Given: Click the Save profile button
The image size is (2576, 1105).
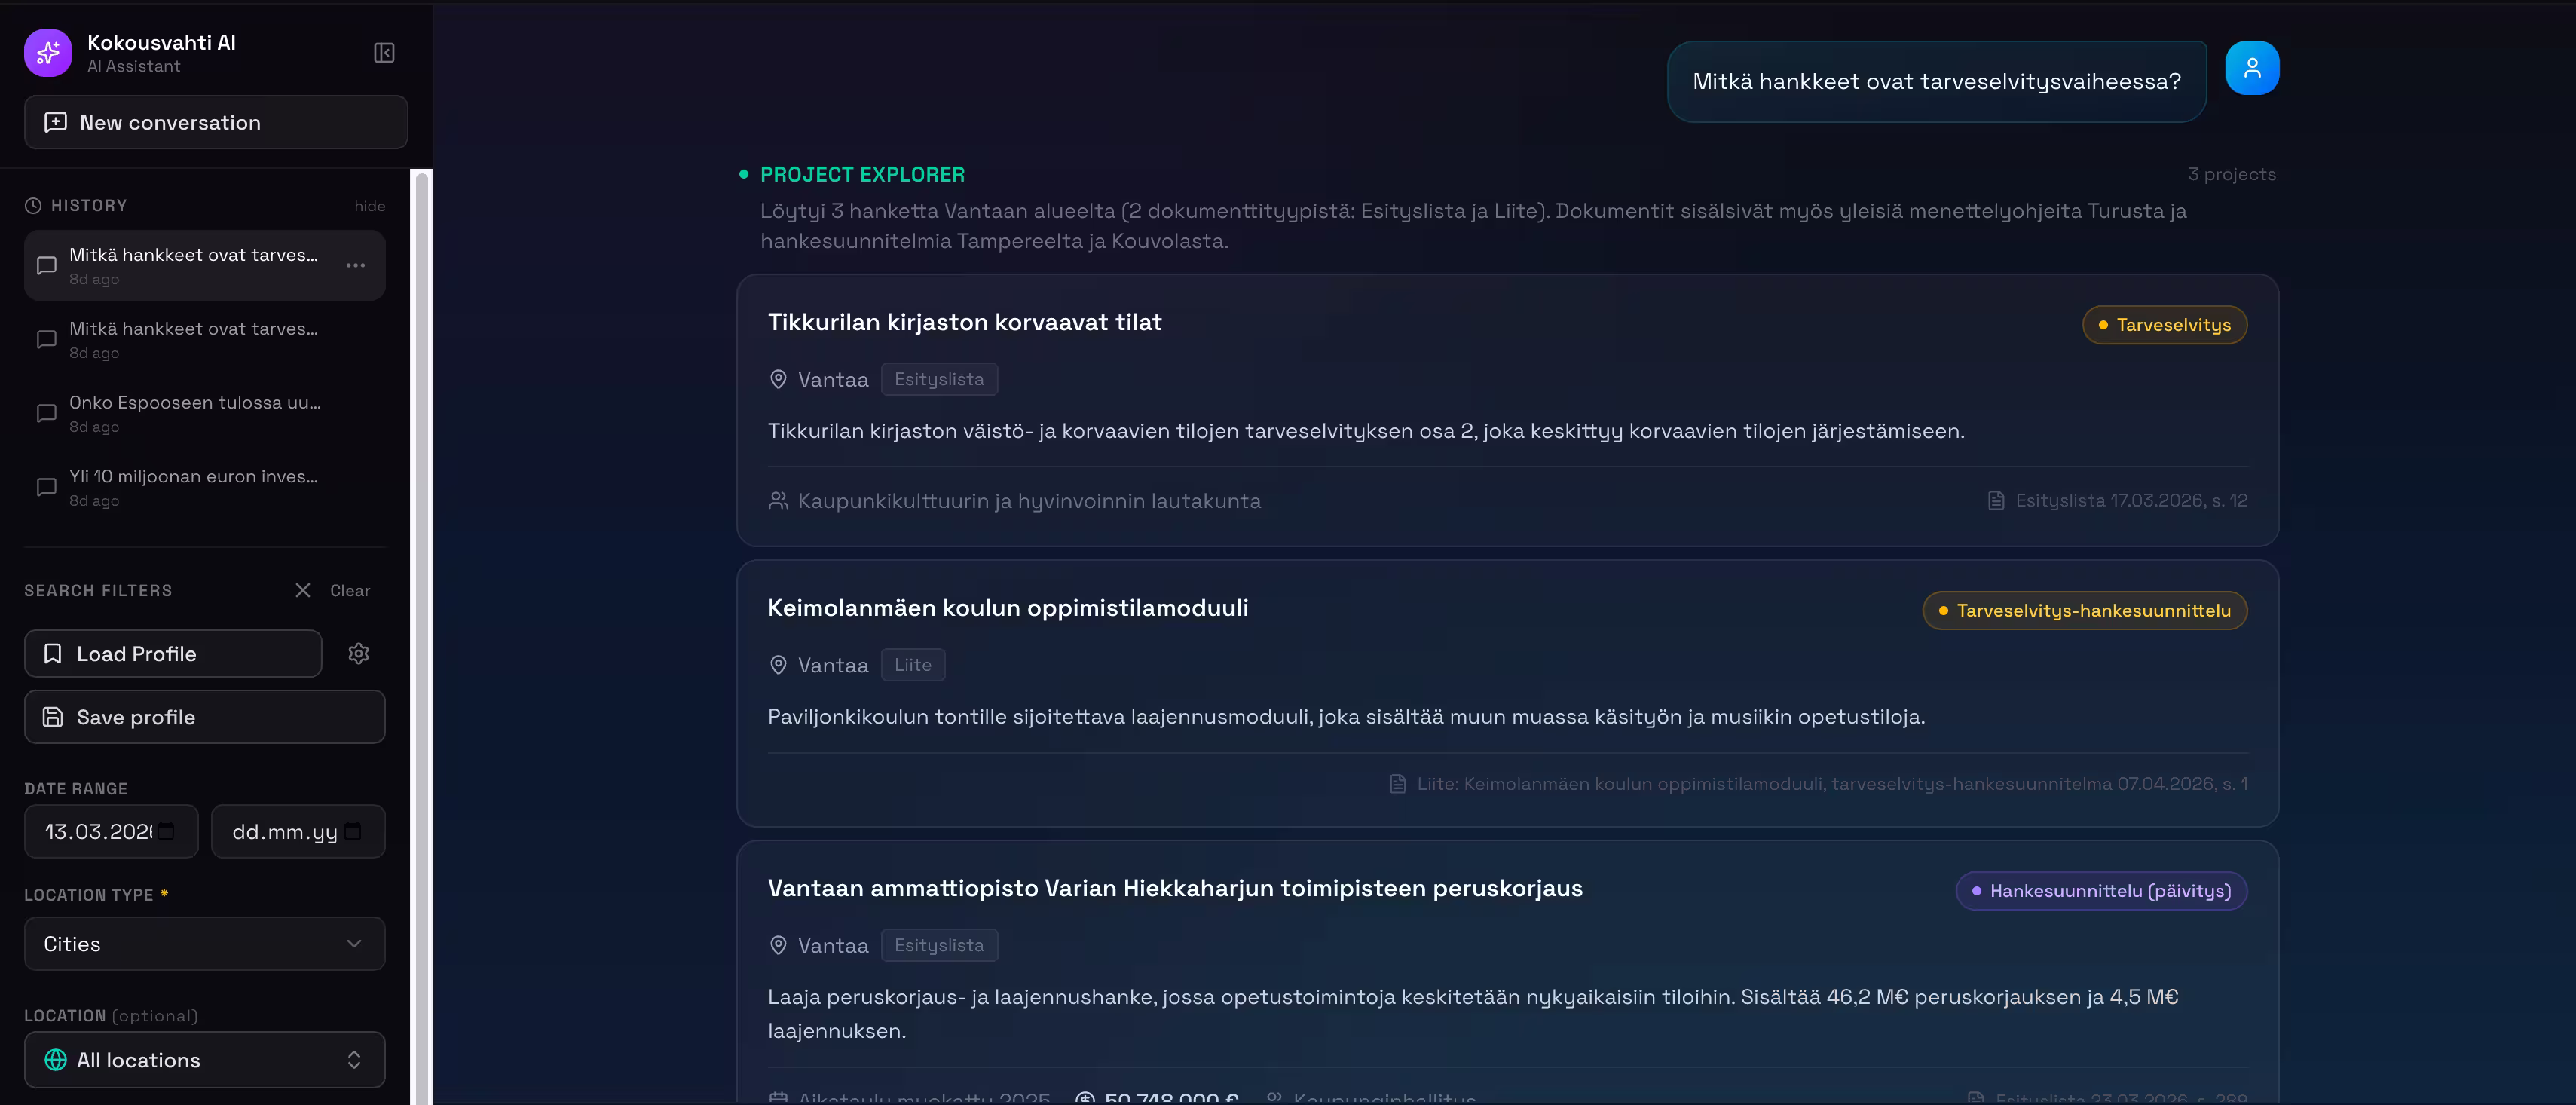Looking at the screenshot, I should (204, 716).
